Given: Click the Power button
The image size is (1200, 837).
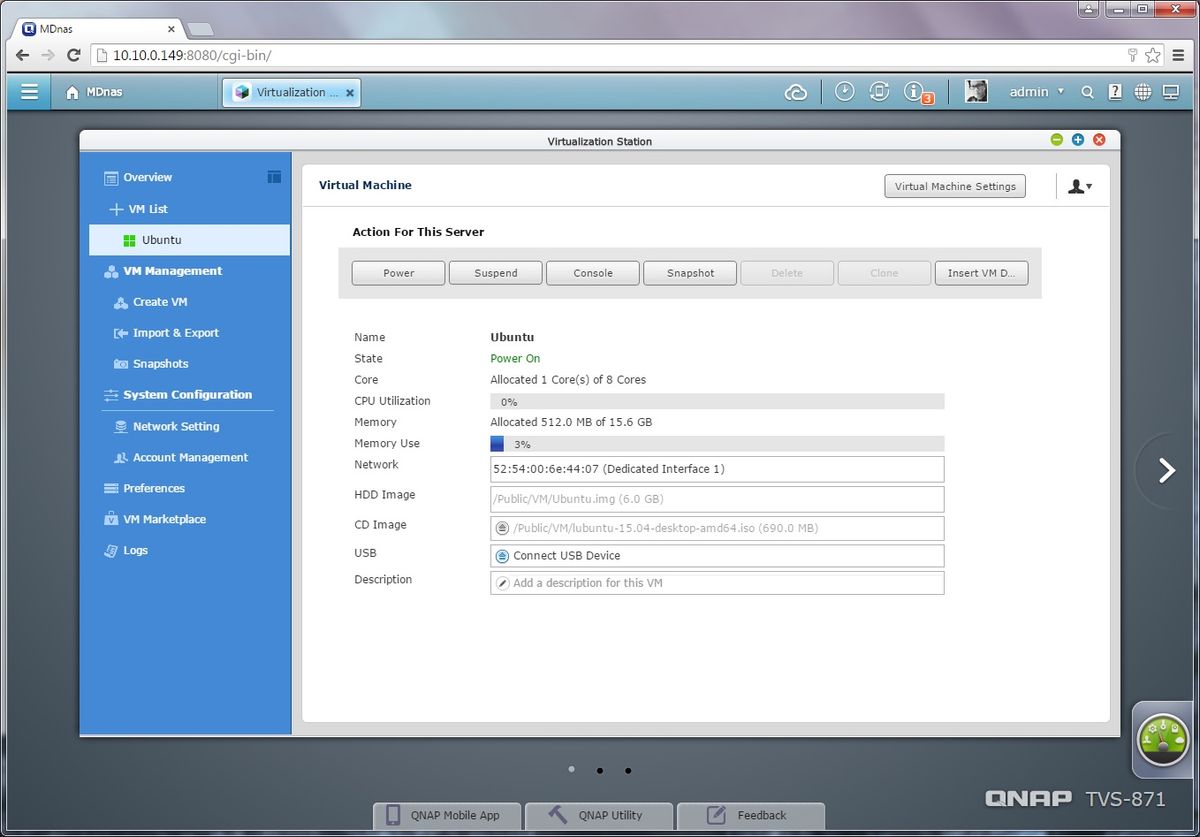Looking at the screenshot, I should click(398, 273).
